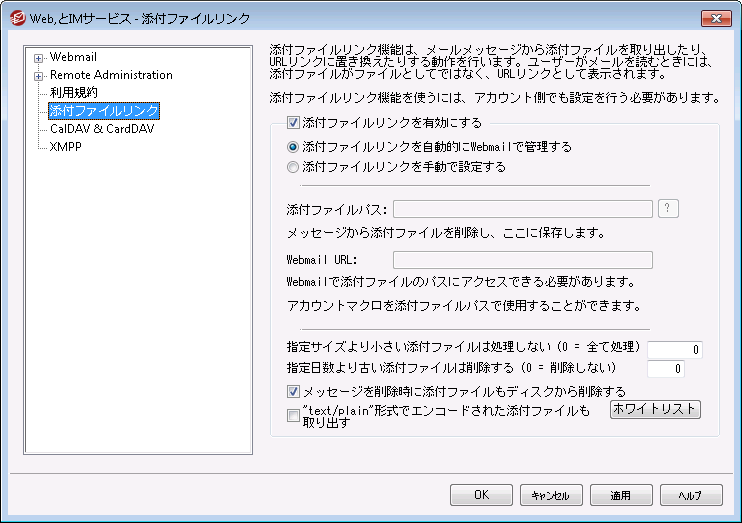Toggle 添付ファイルリンクを有効にする checkbox
Viewport: 742px width, 523px height.
[293, 124]
